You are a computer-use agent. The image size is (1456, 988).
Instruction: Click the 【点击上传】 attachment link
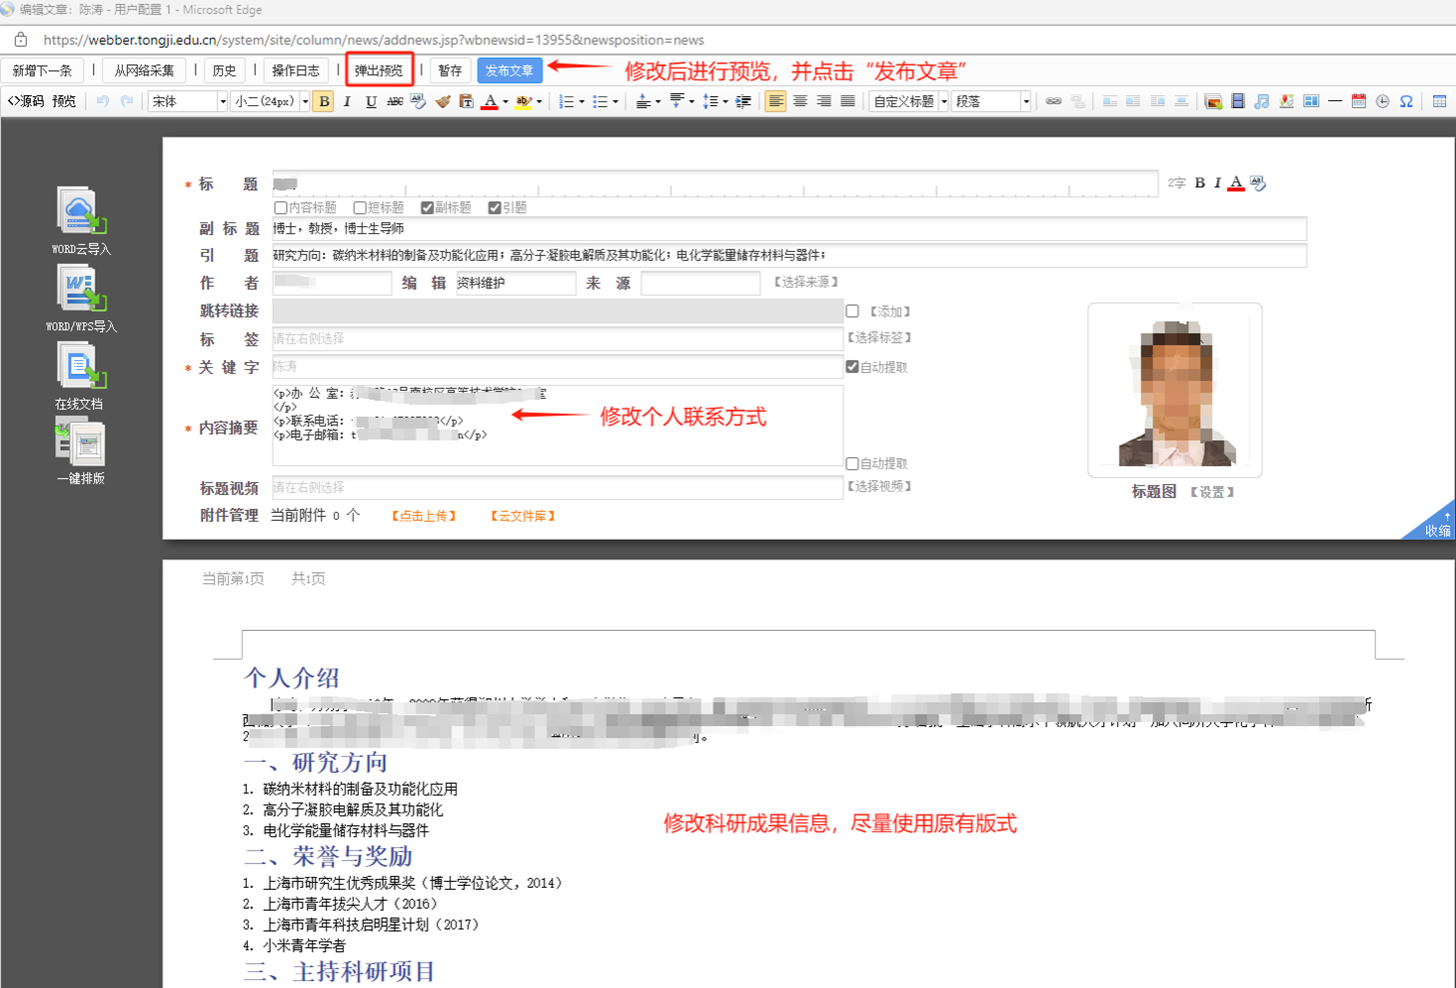click(424, 516)
